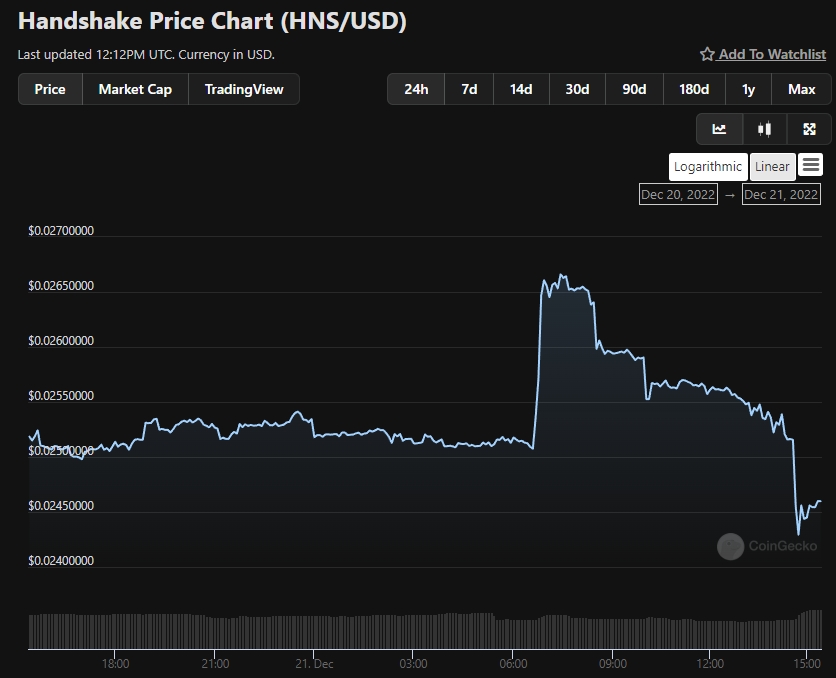Open end date Dec 21, 2022 field

click(781, 194)
